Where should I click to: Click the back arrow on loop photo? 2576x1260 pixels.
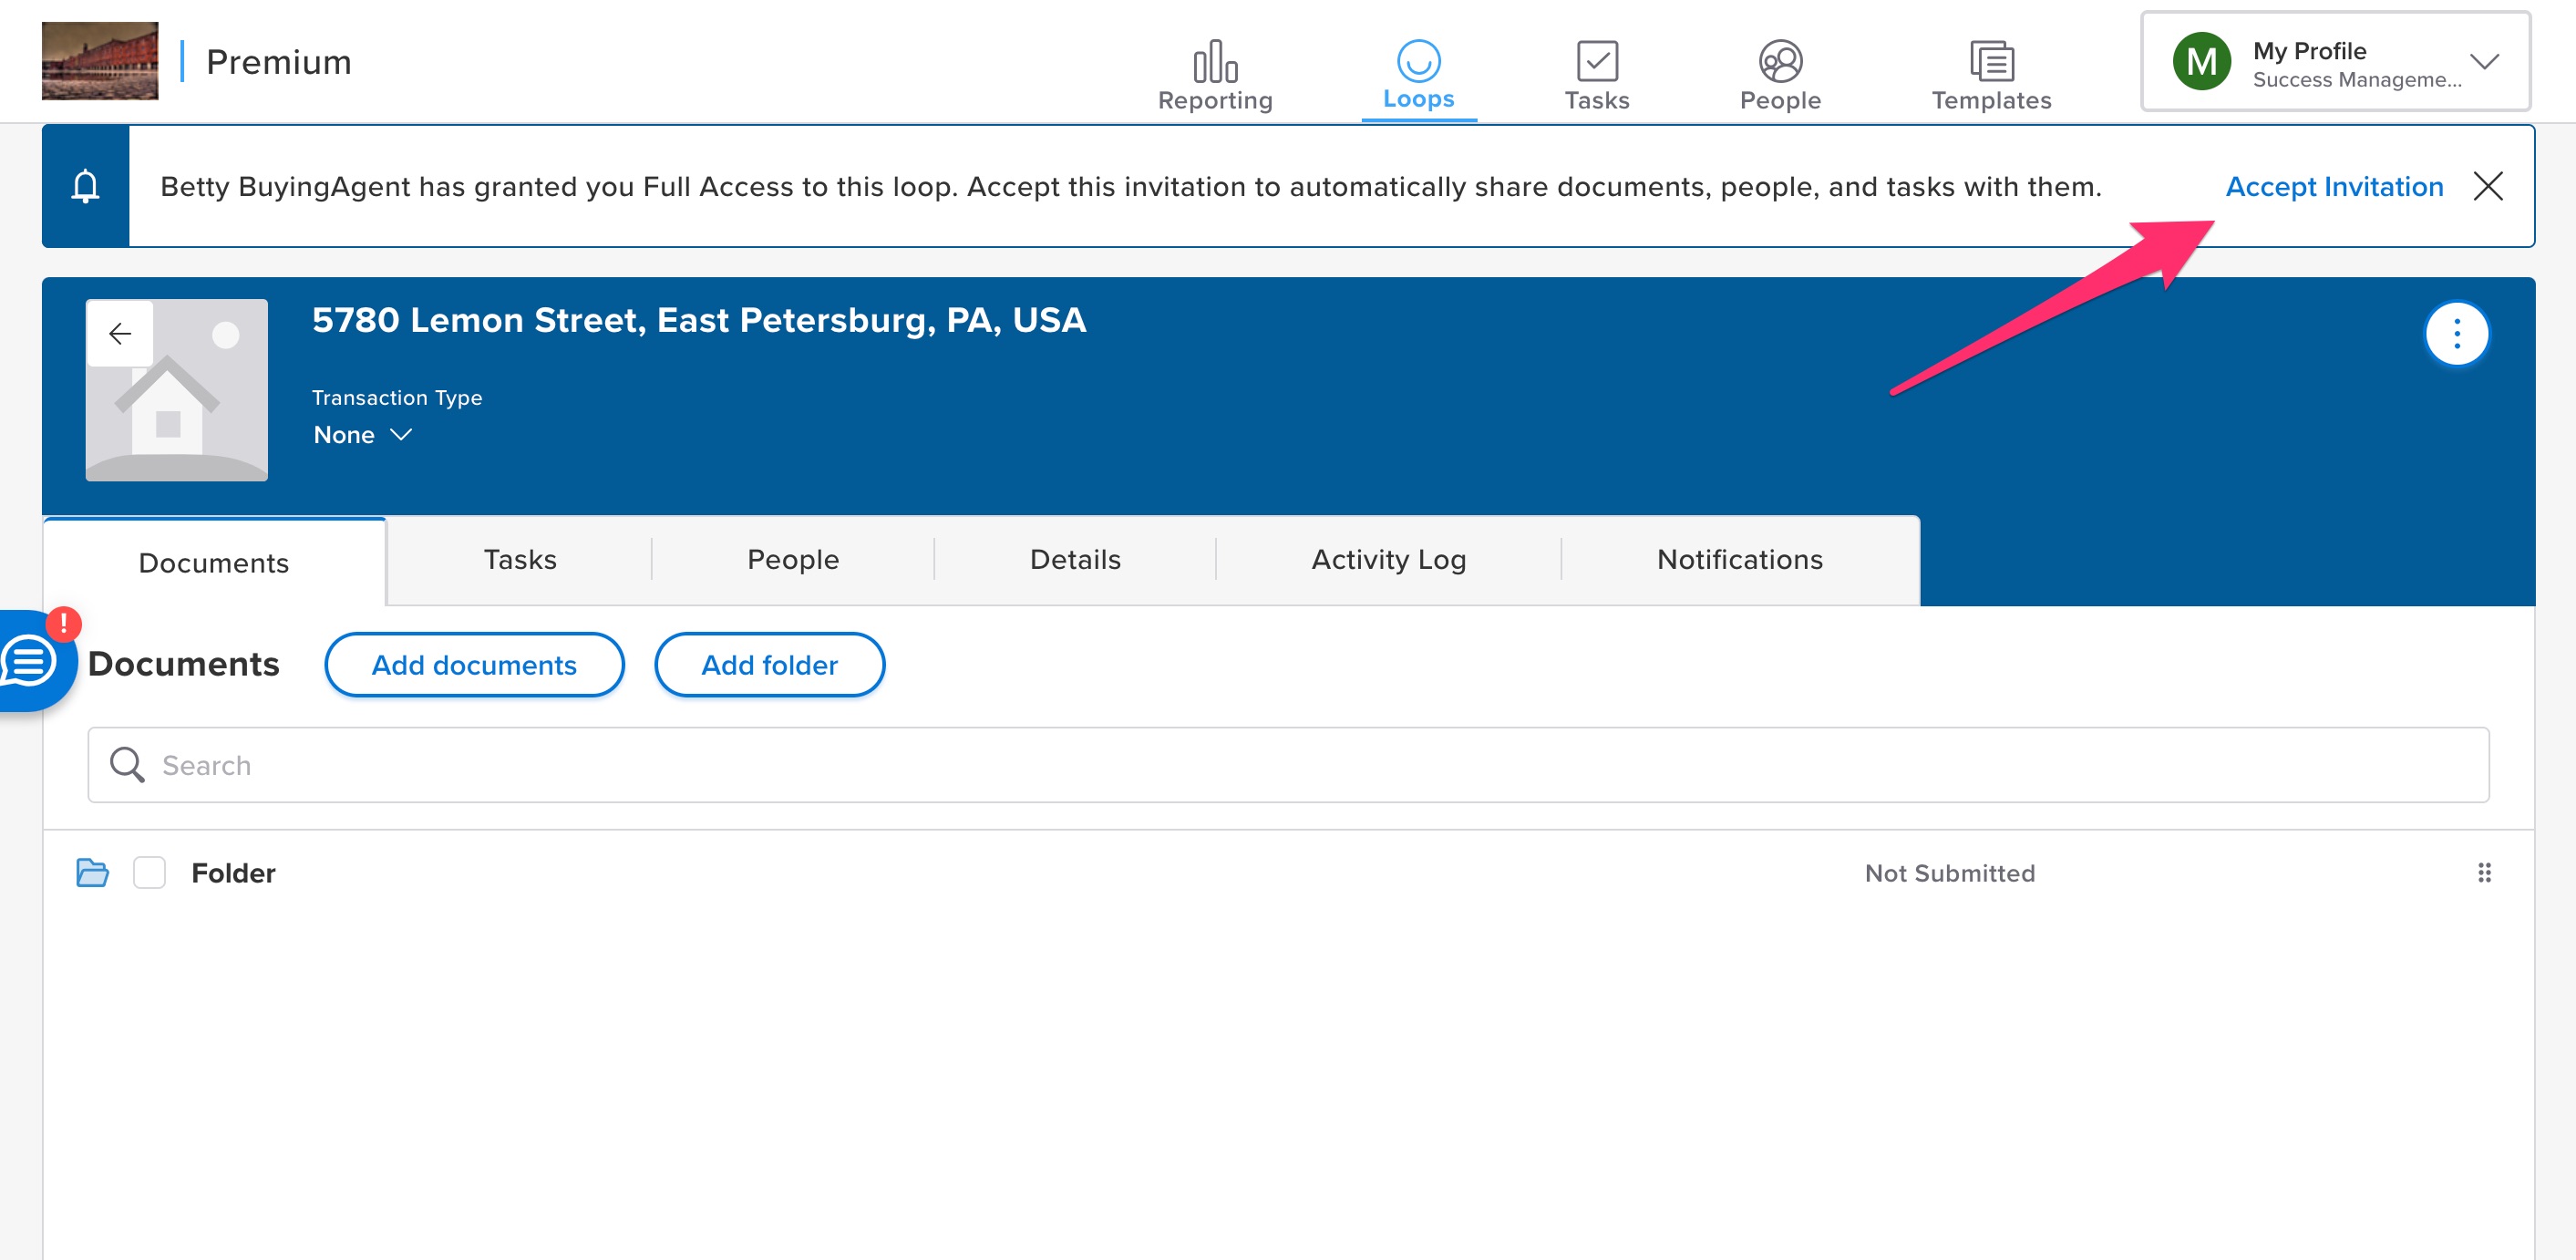120,333
